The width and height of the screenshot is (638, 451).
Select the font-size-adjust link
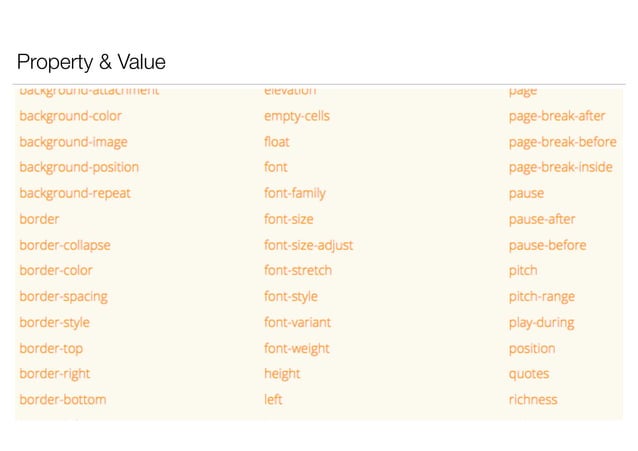pyautogui.click(x=308, y=245)
